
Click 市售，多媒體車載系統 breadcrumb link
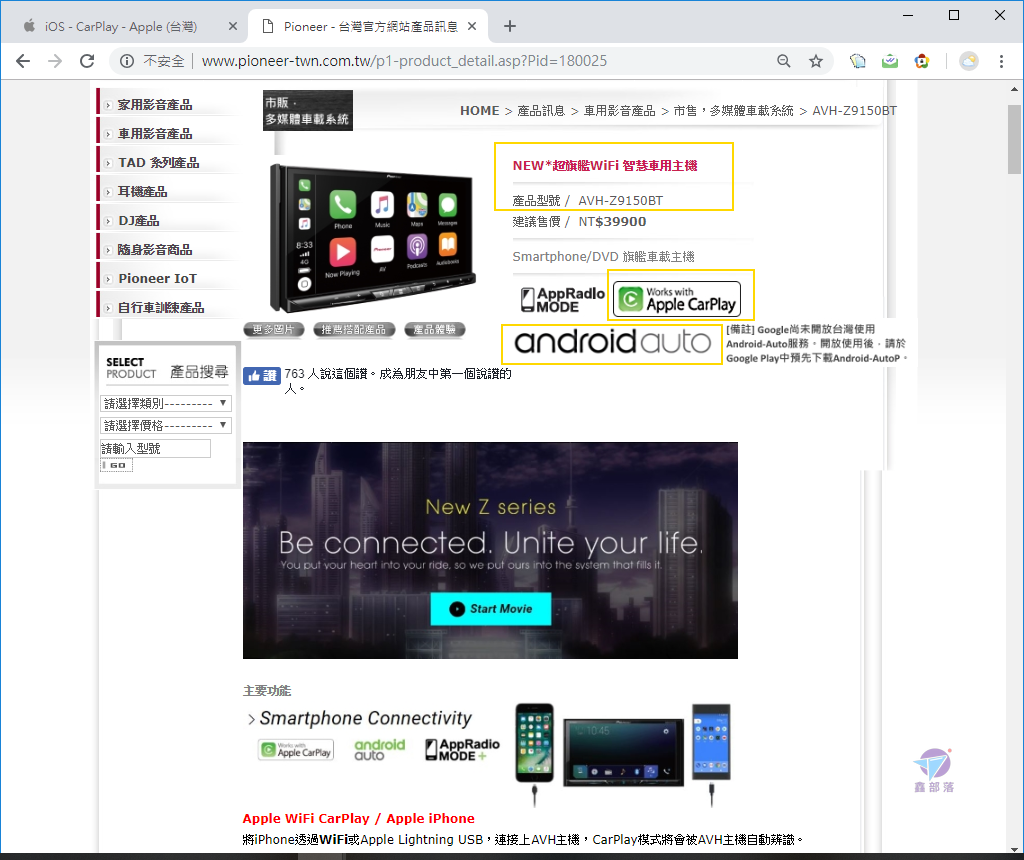point(733,111)
